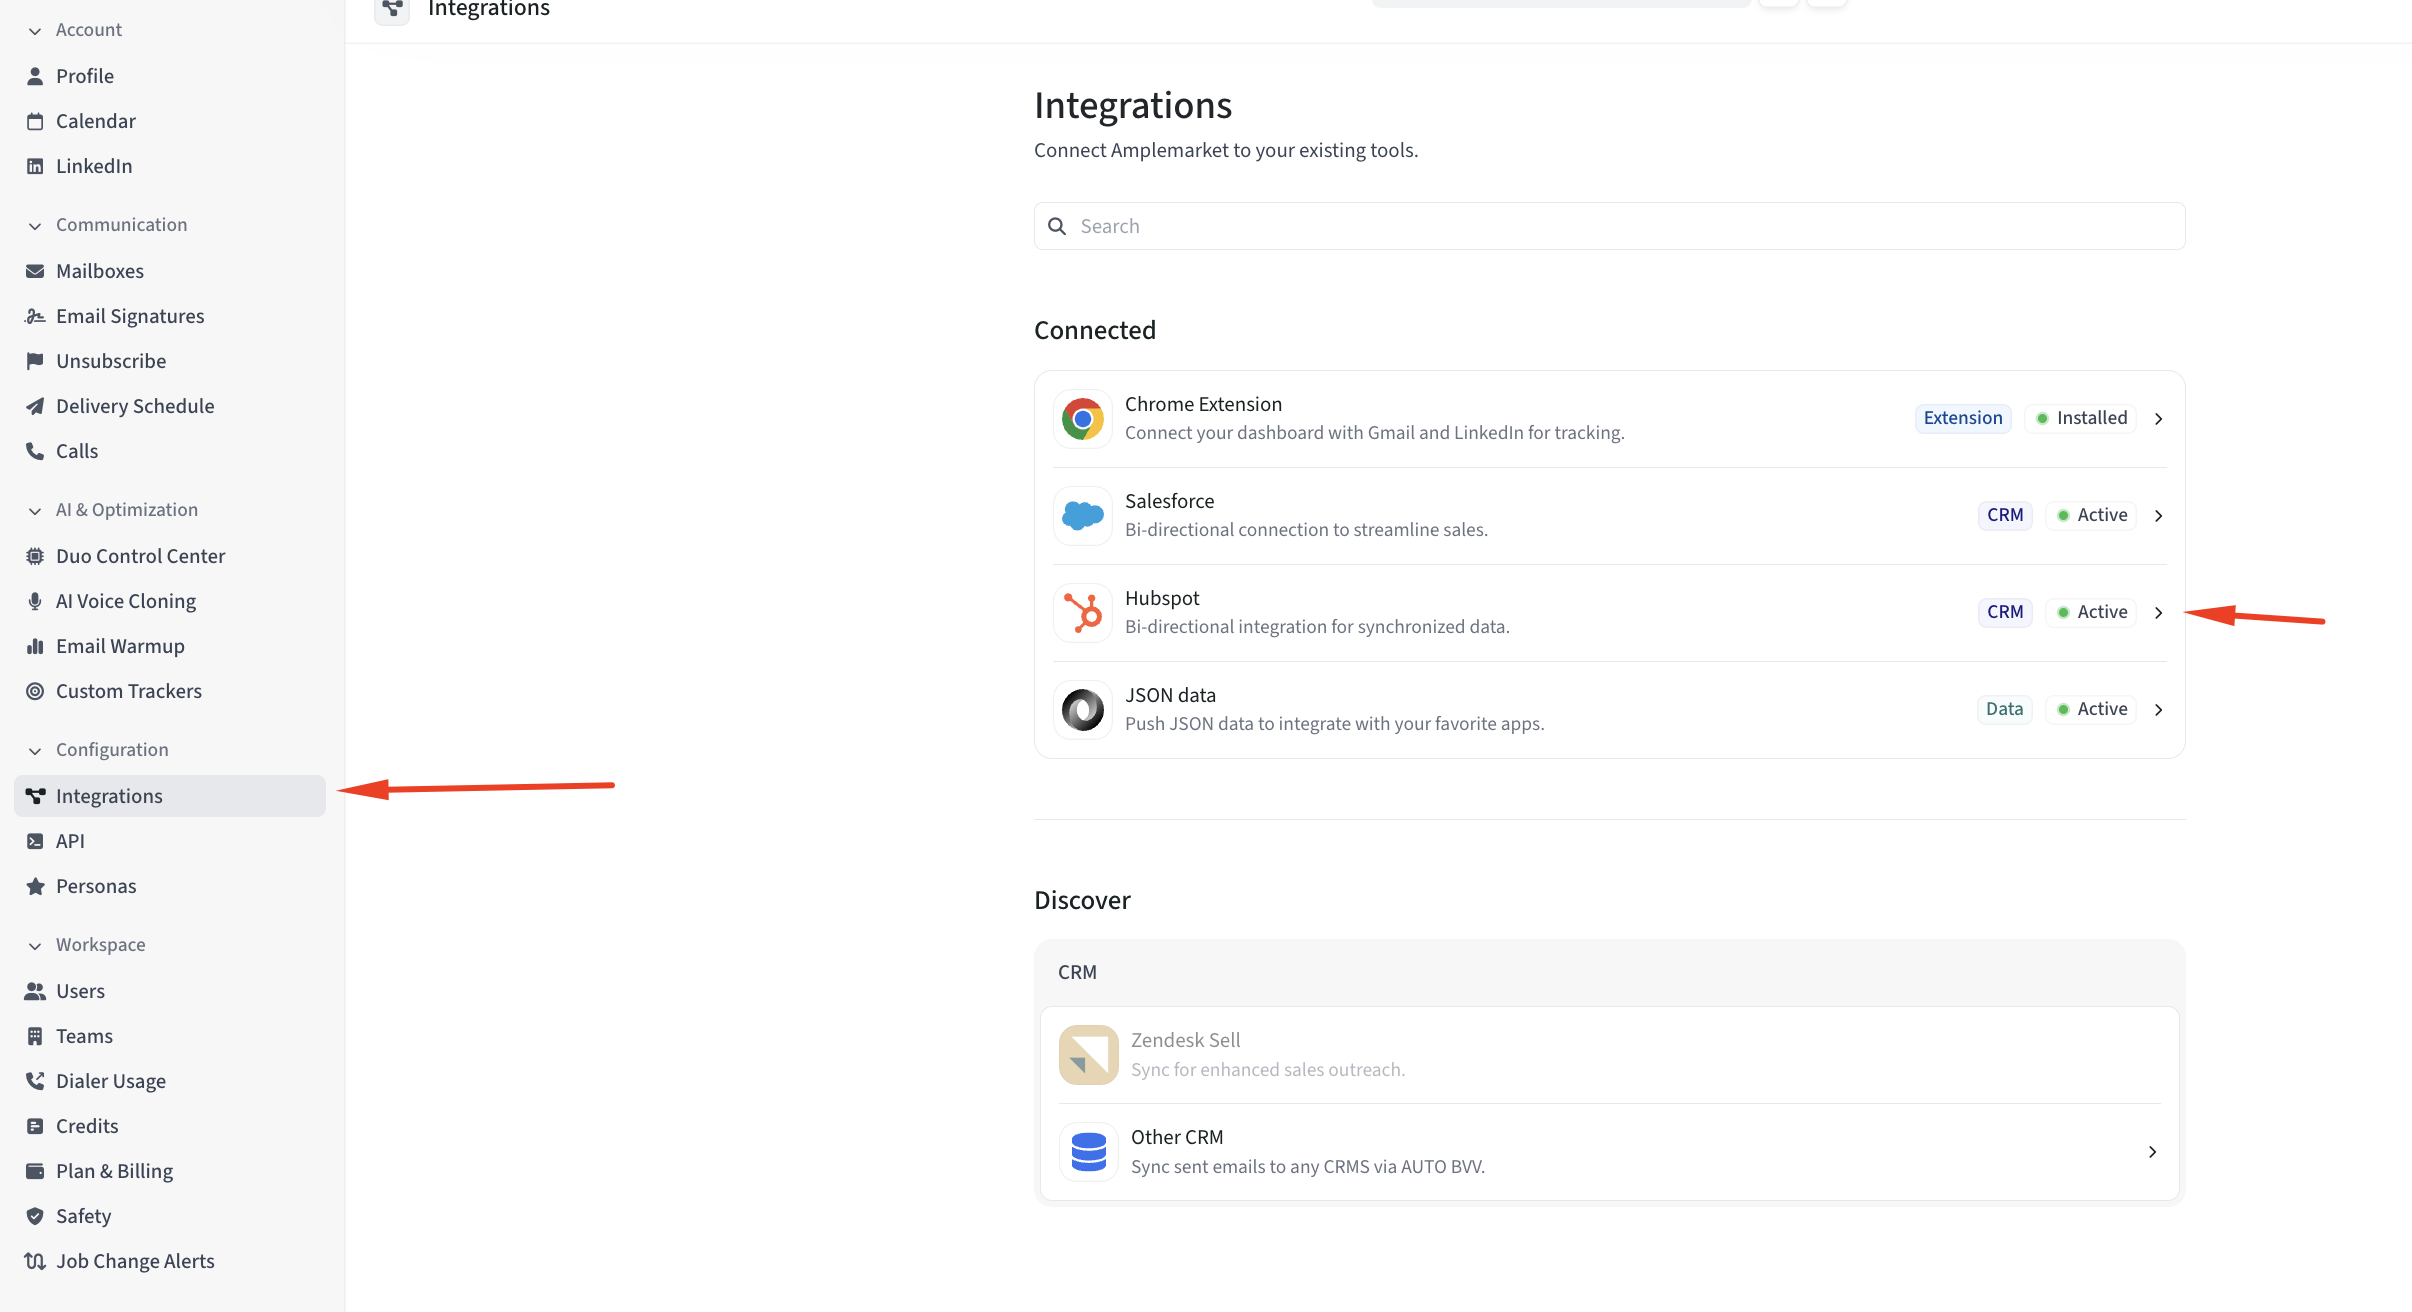Collapse the Communication sidebar section
The height and width of the screenshot is (1312, 2412).
tap(35, 226)
